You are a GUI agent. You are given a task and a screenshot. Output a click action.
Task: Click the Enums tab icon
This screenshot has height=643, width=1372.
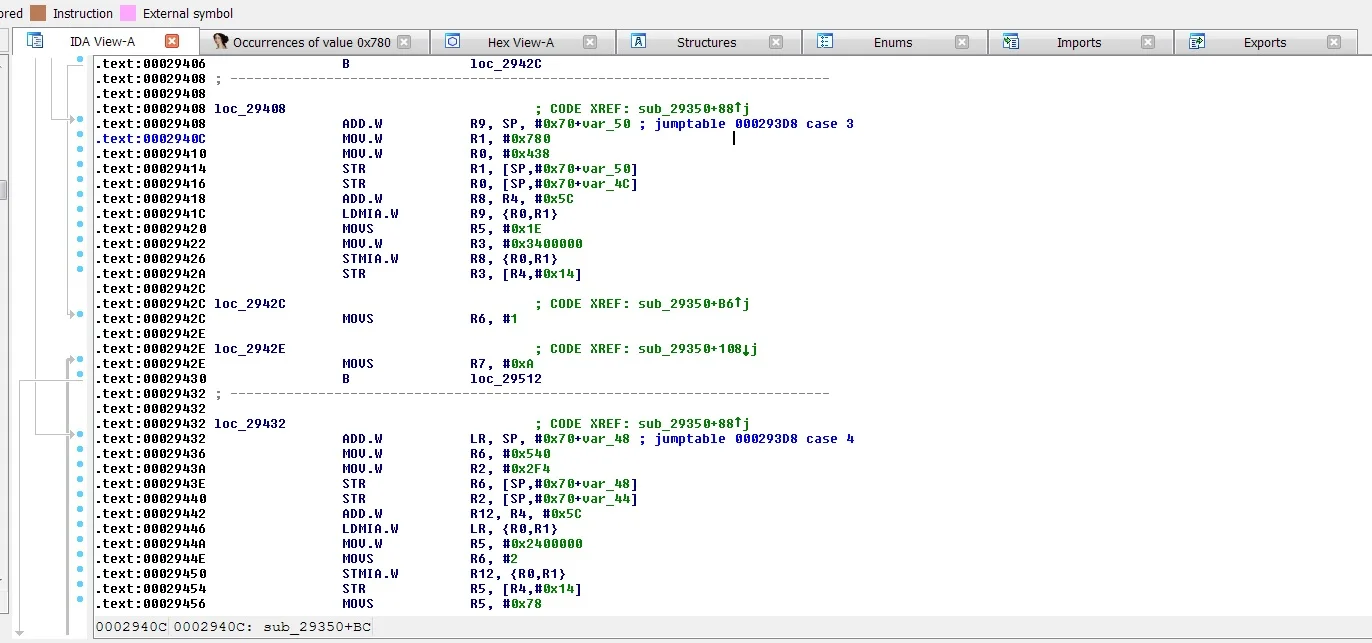click(825, 41)
